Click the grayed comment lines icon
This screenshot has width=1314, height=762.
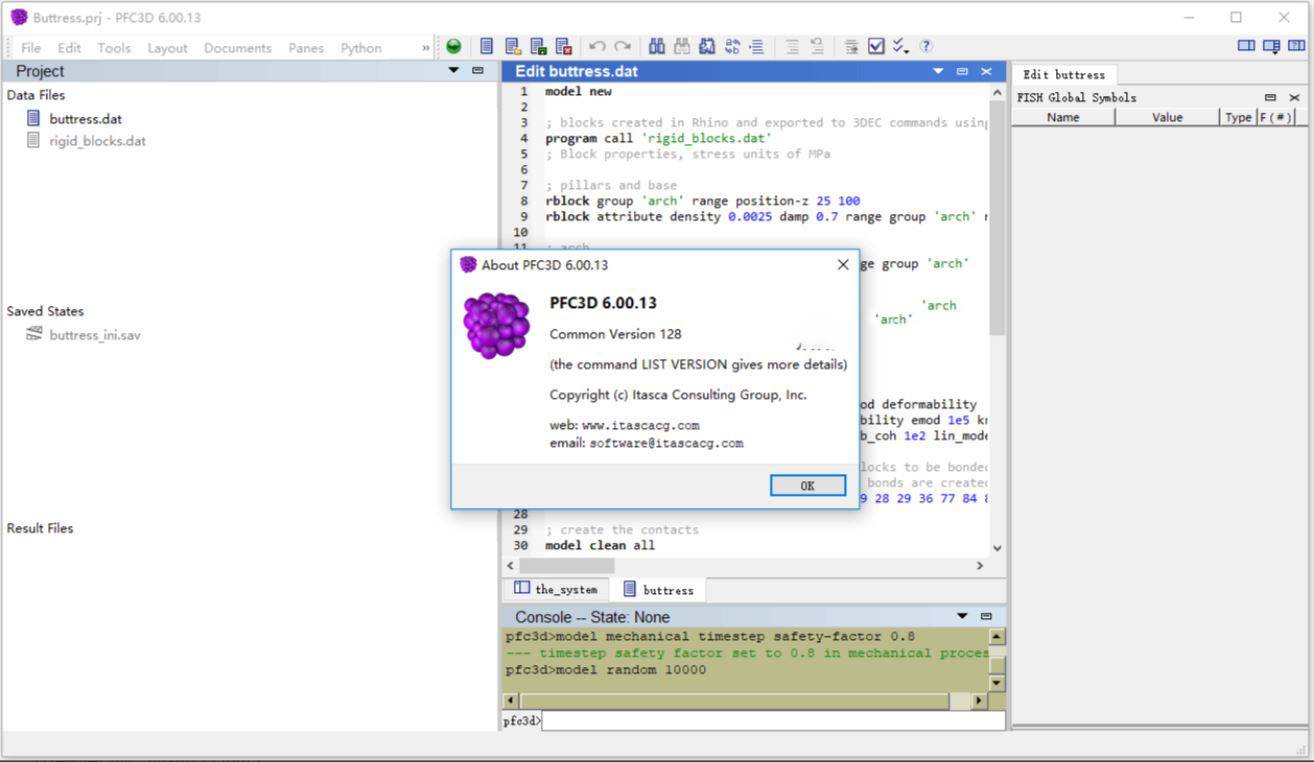pos(792,47)
